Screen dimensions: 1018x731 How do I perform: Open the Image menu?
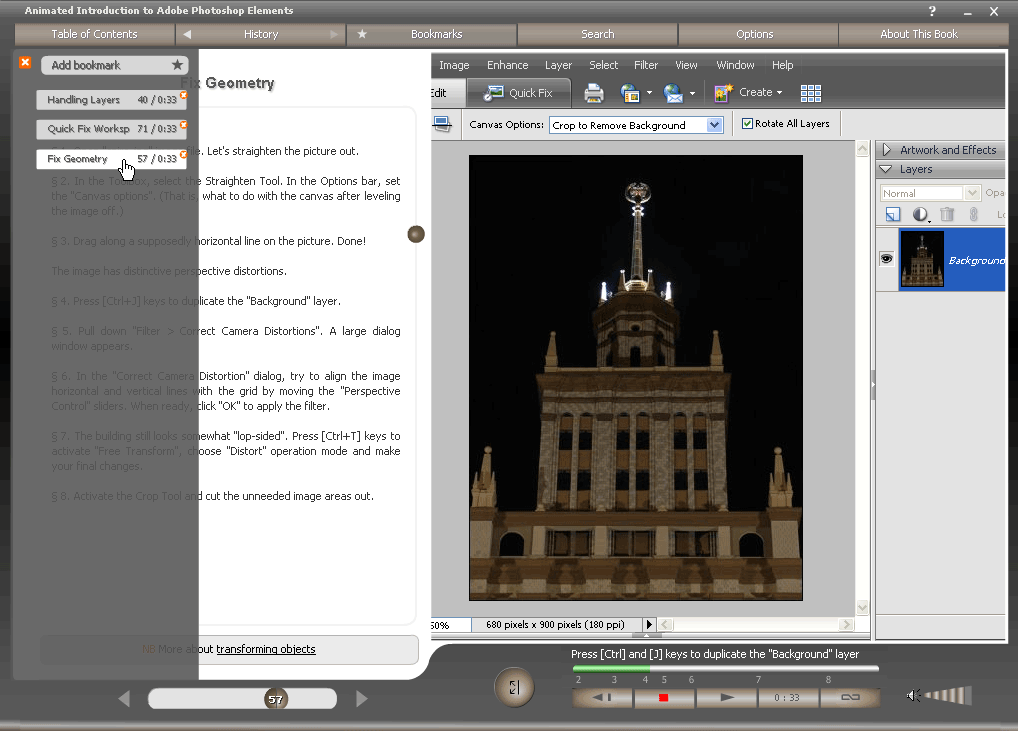coord(454,65)
